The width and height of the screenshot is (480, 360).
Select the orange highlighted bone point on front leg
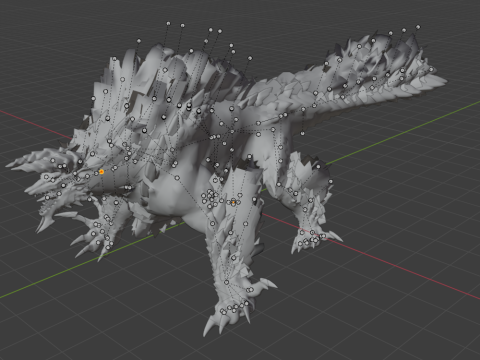[x=233, y=202]
